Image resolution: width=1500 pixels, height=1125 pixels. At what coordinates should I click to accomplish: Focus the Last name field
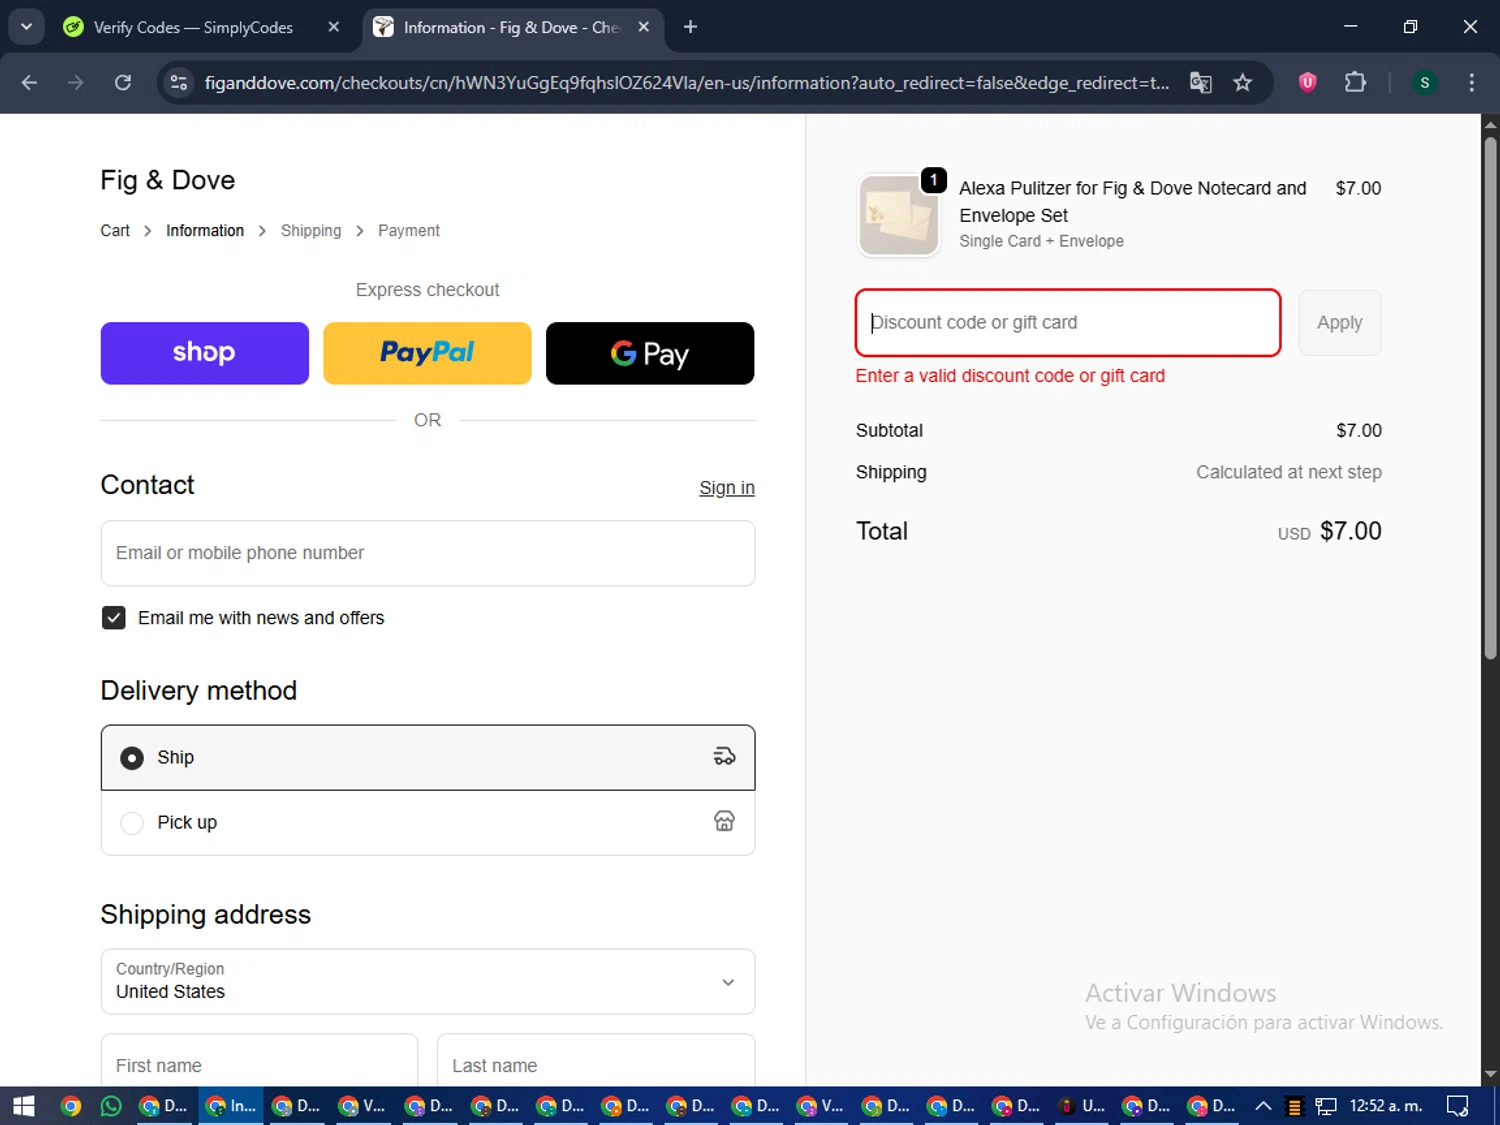[x=596, y=1060]
